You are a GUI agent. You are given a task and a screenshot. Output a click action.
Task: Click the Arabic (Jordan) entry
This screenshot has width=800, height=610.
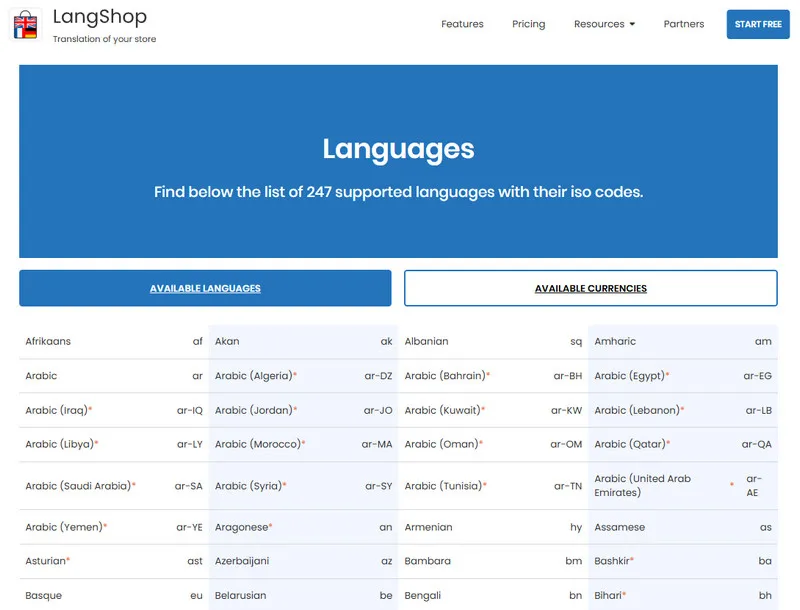click(x=303, y=410)
